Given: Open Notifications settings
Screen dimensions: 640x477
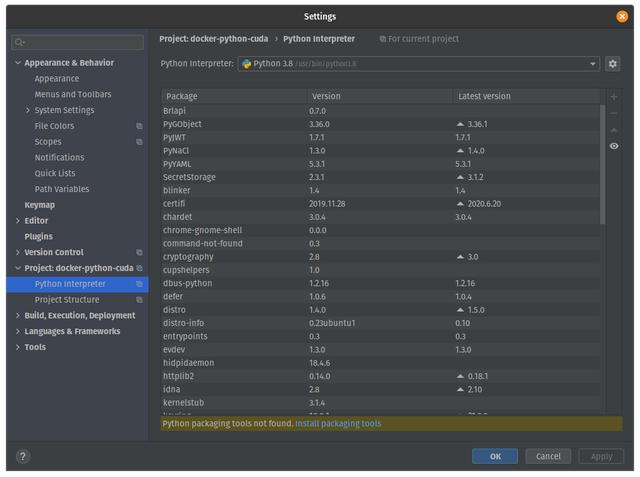Looking at the screenshot, I should click(x=59, y=158).
